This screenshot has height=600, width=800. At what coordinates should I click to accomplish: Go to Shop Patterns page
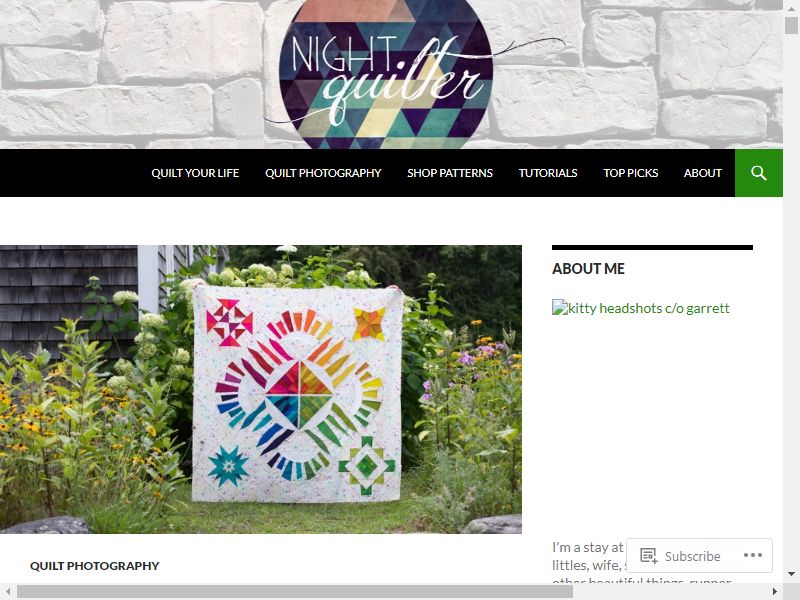[450, 173]
